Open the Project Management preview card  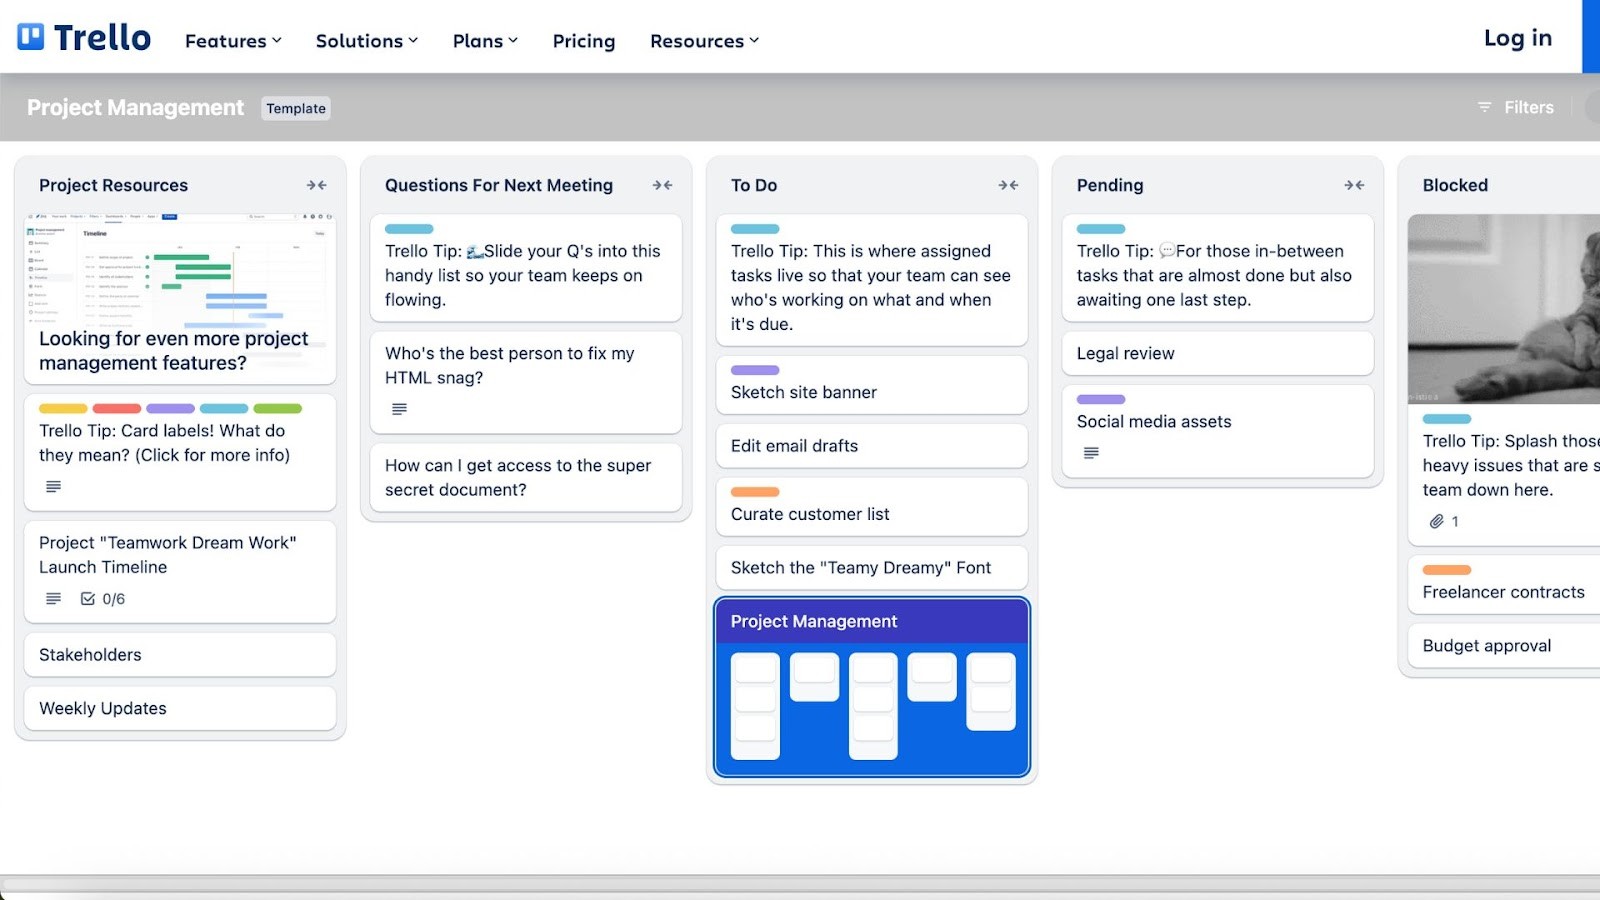pos(870,687)
